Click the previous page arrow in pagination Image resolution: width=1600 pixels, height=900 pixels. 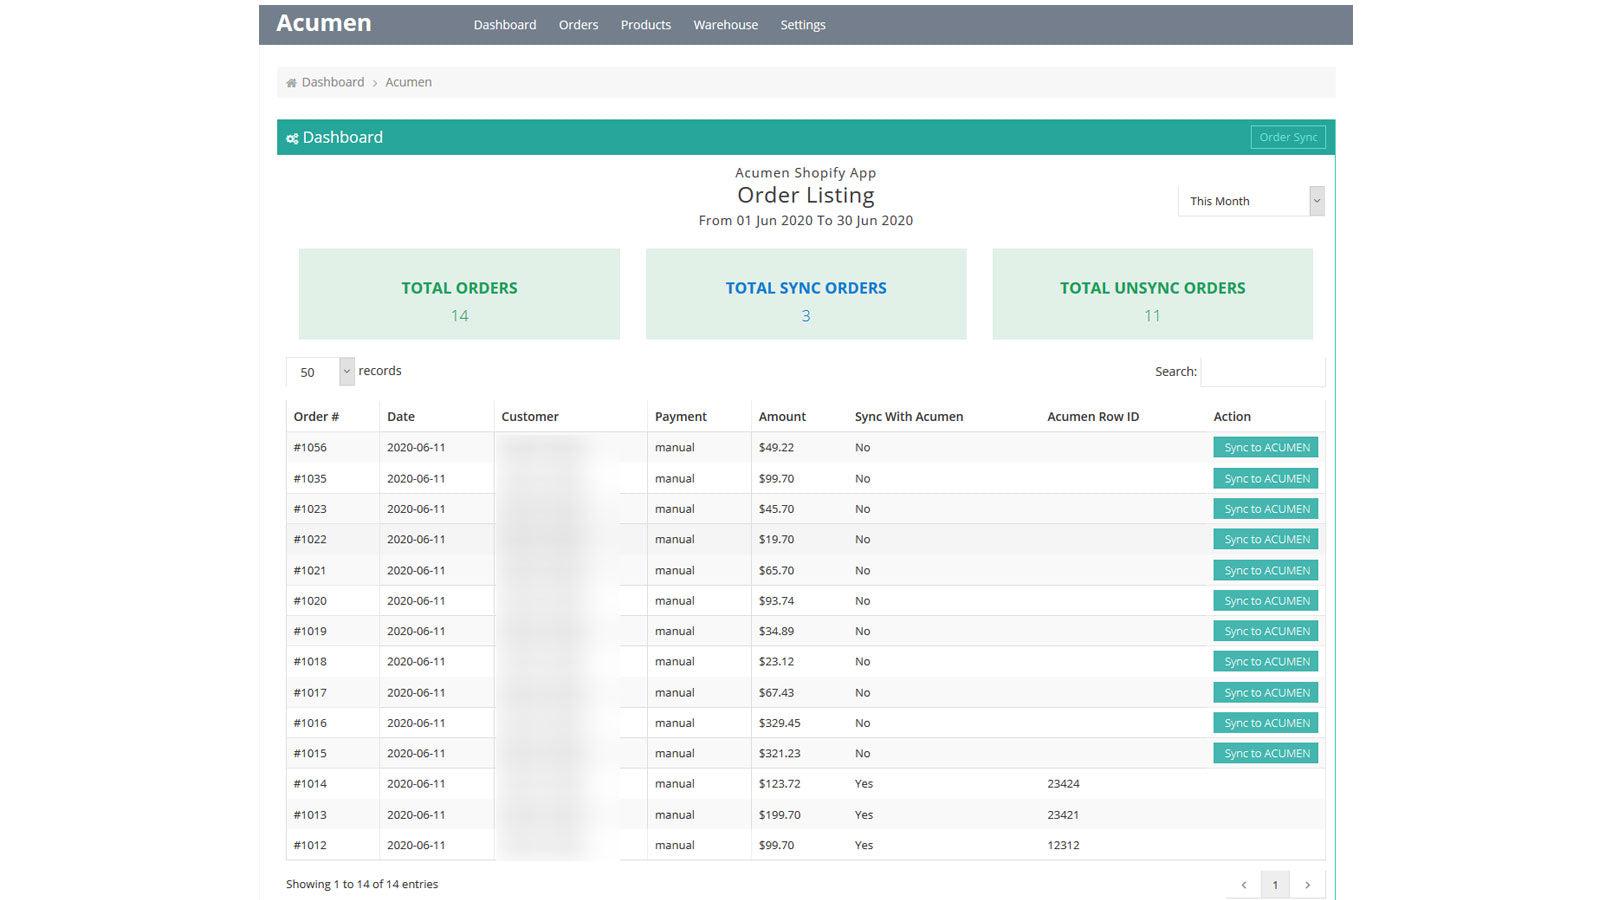(x=1243, y=884)
